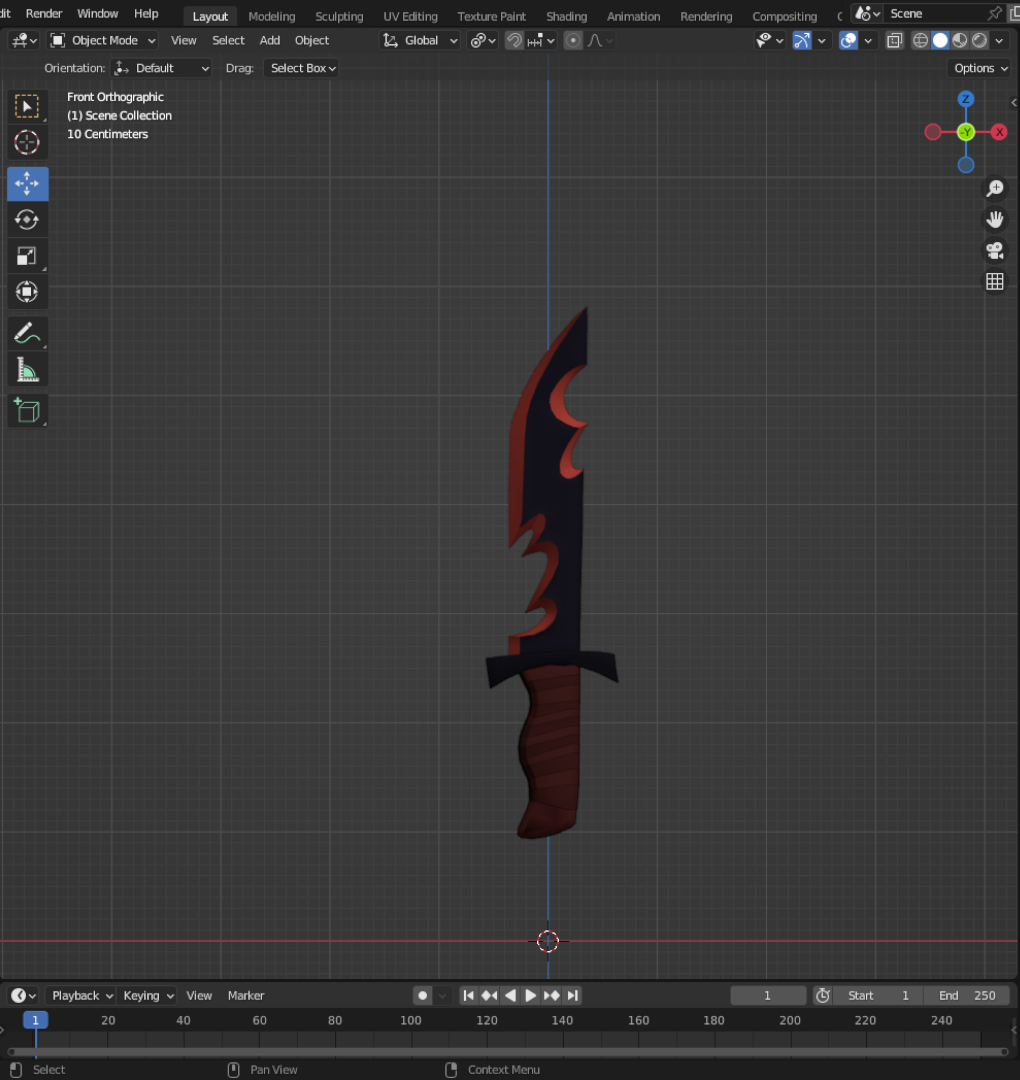Open snapping options dropdown

(541, 41)
